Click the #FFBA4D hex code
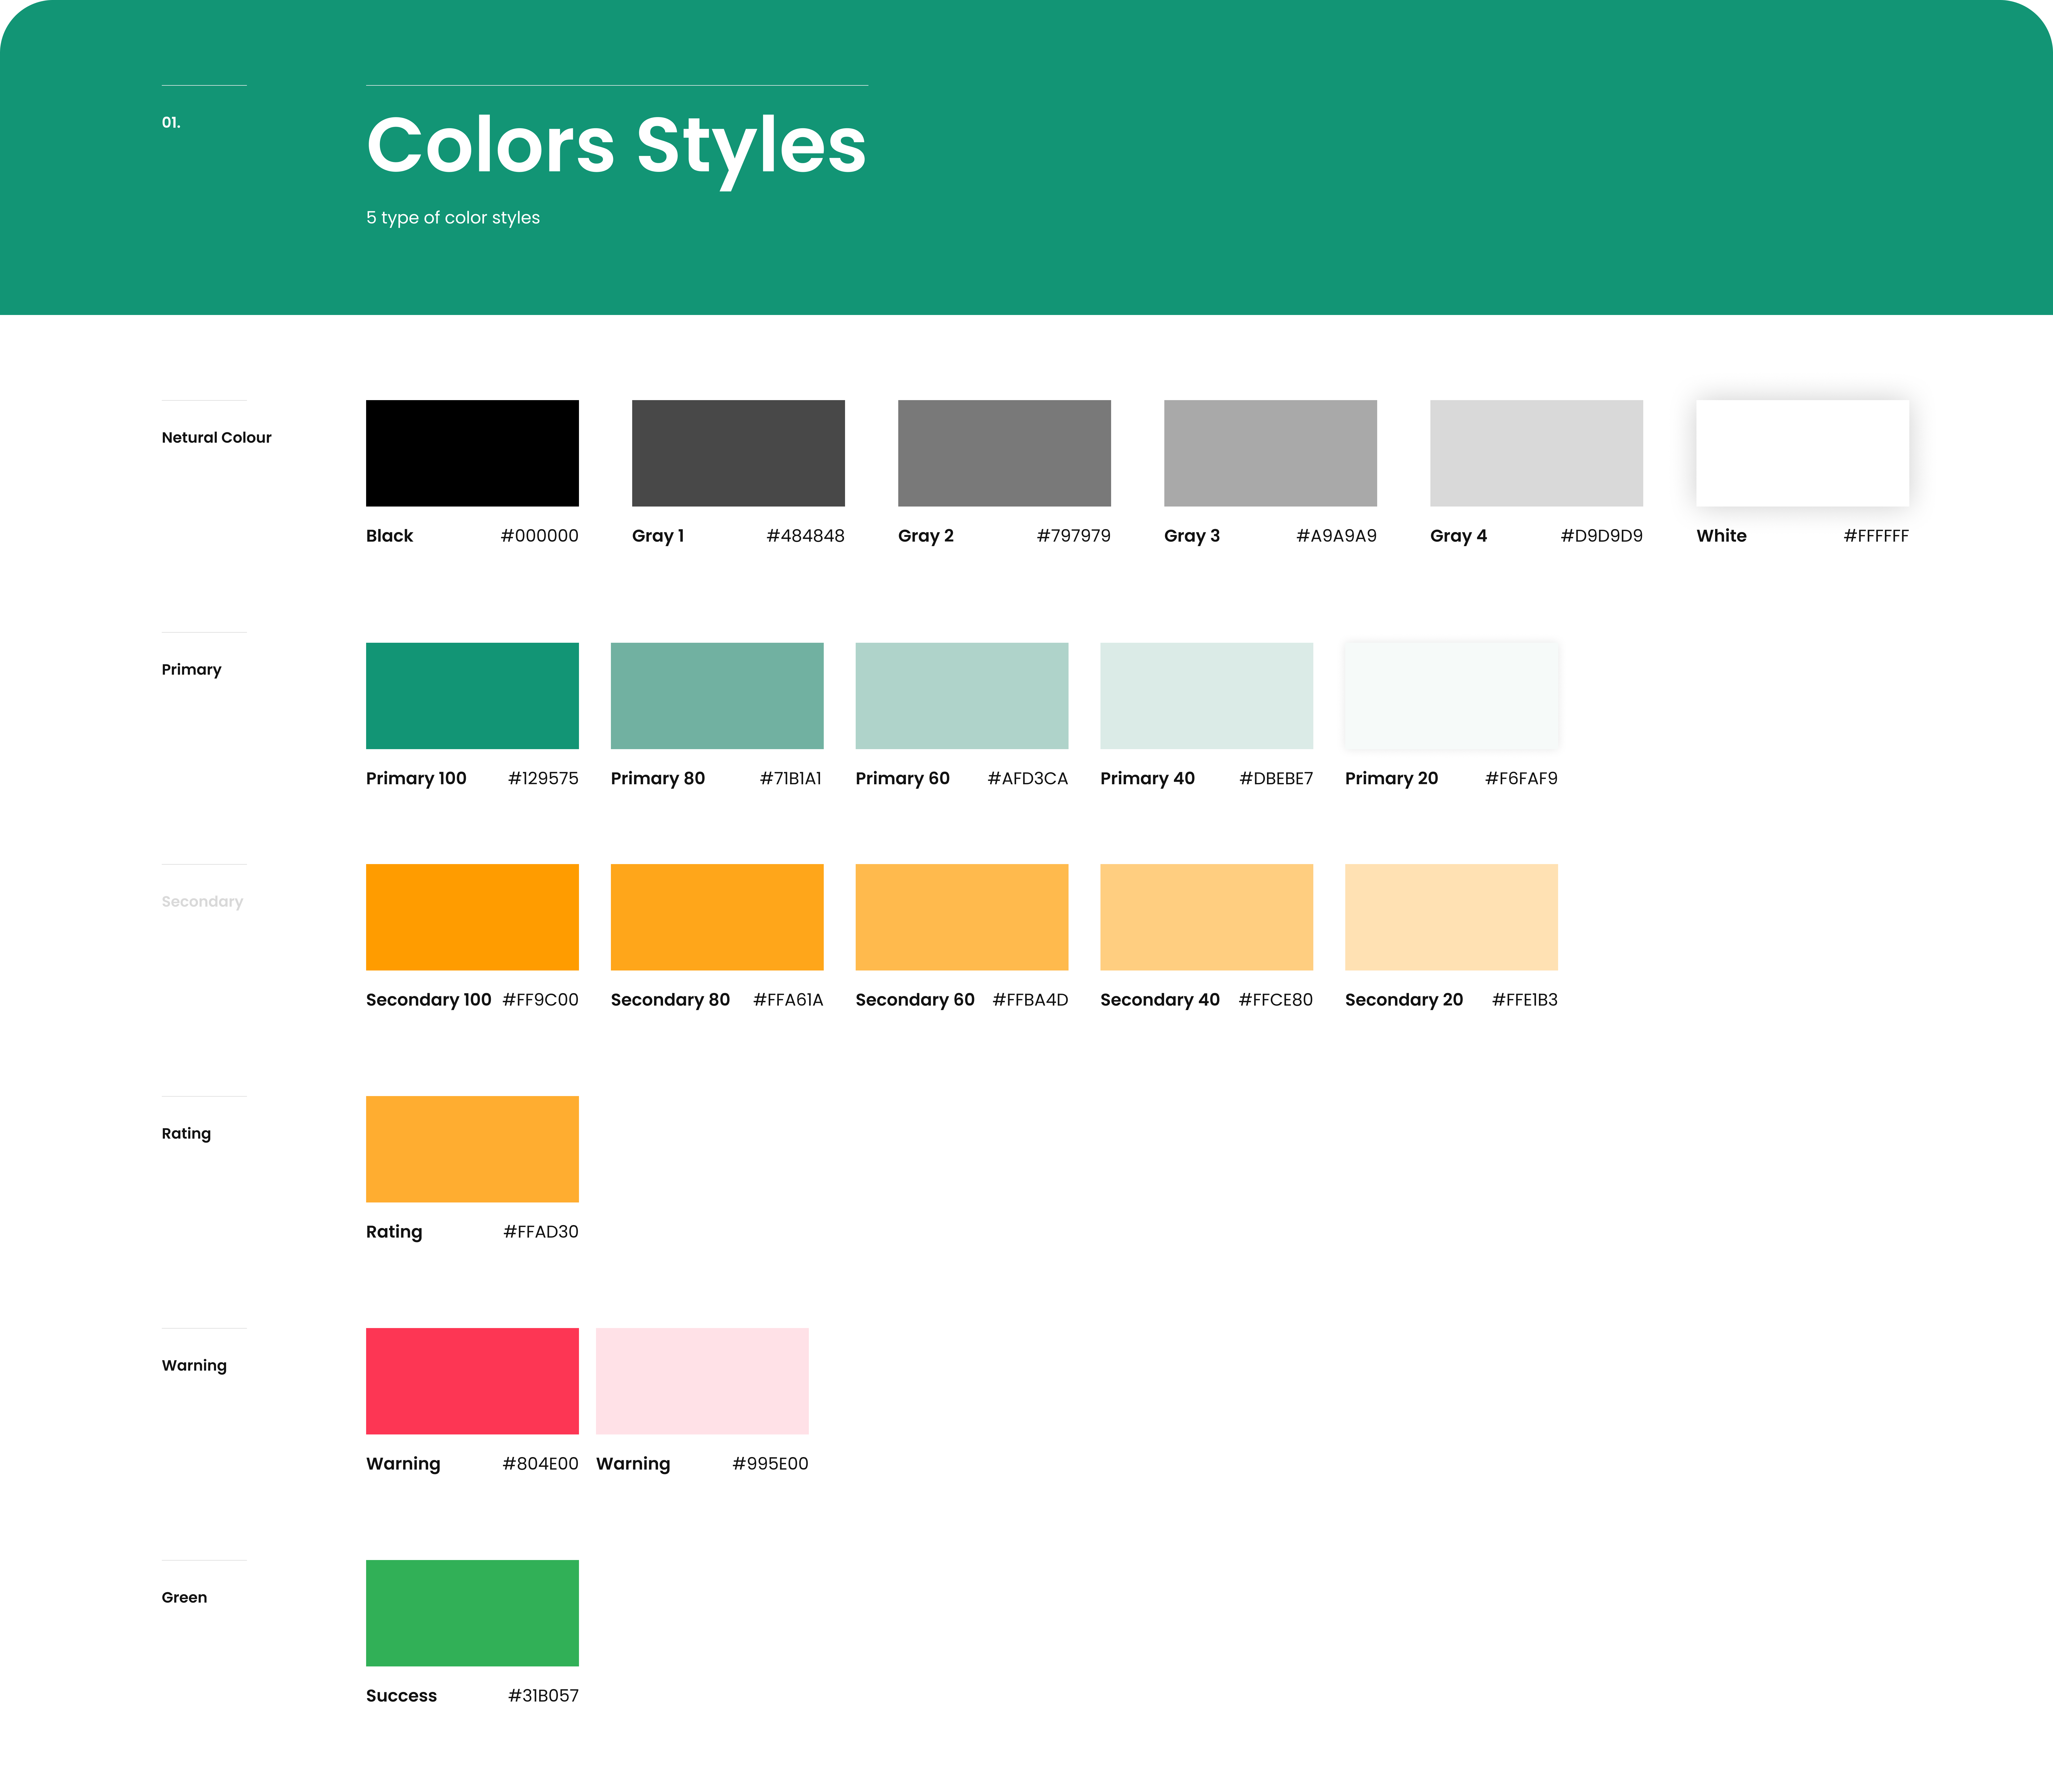The width and height of the screenshot is (2053, 1792). 1030,1000
